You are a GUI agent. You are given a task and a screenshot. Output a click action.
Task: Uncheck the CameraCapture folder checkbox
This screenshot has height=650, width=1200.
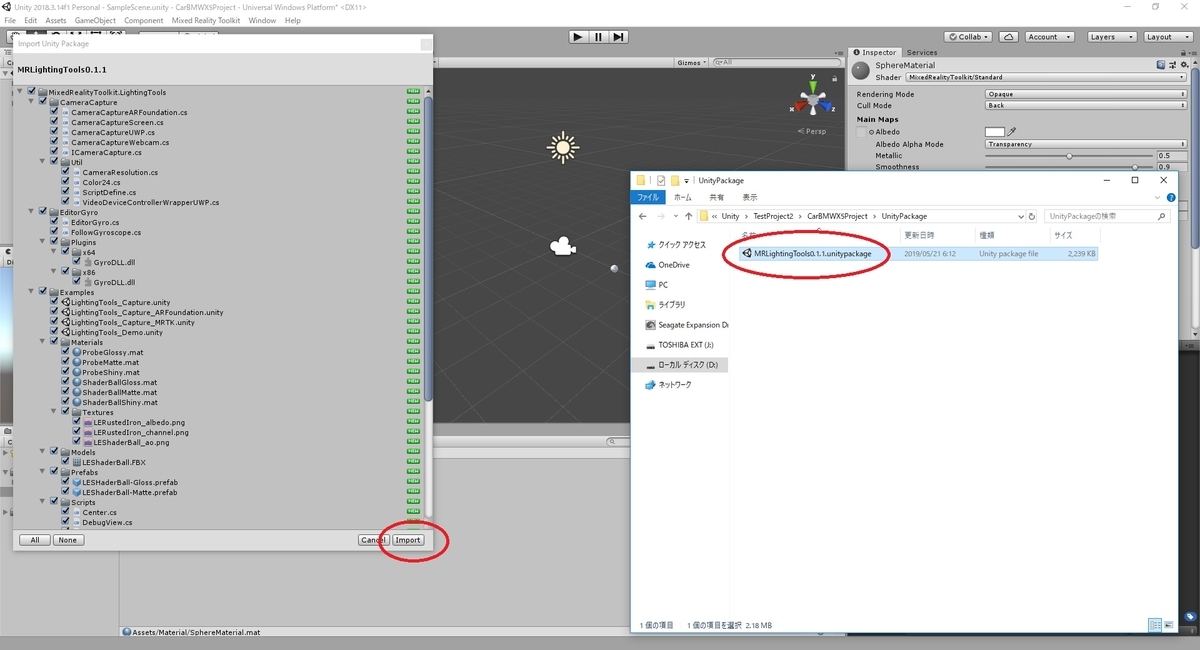tap(43, 102)
